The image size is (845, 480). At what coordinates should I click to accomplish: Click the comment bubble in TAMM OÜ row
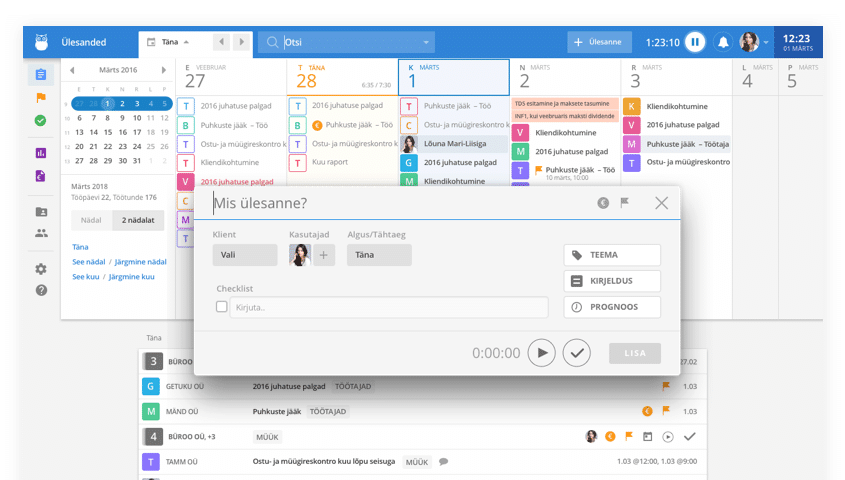(444, 462)
